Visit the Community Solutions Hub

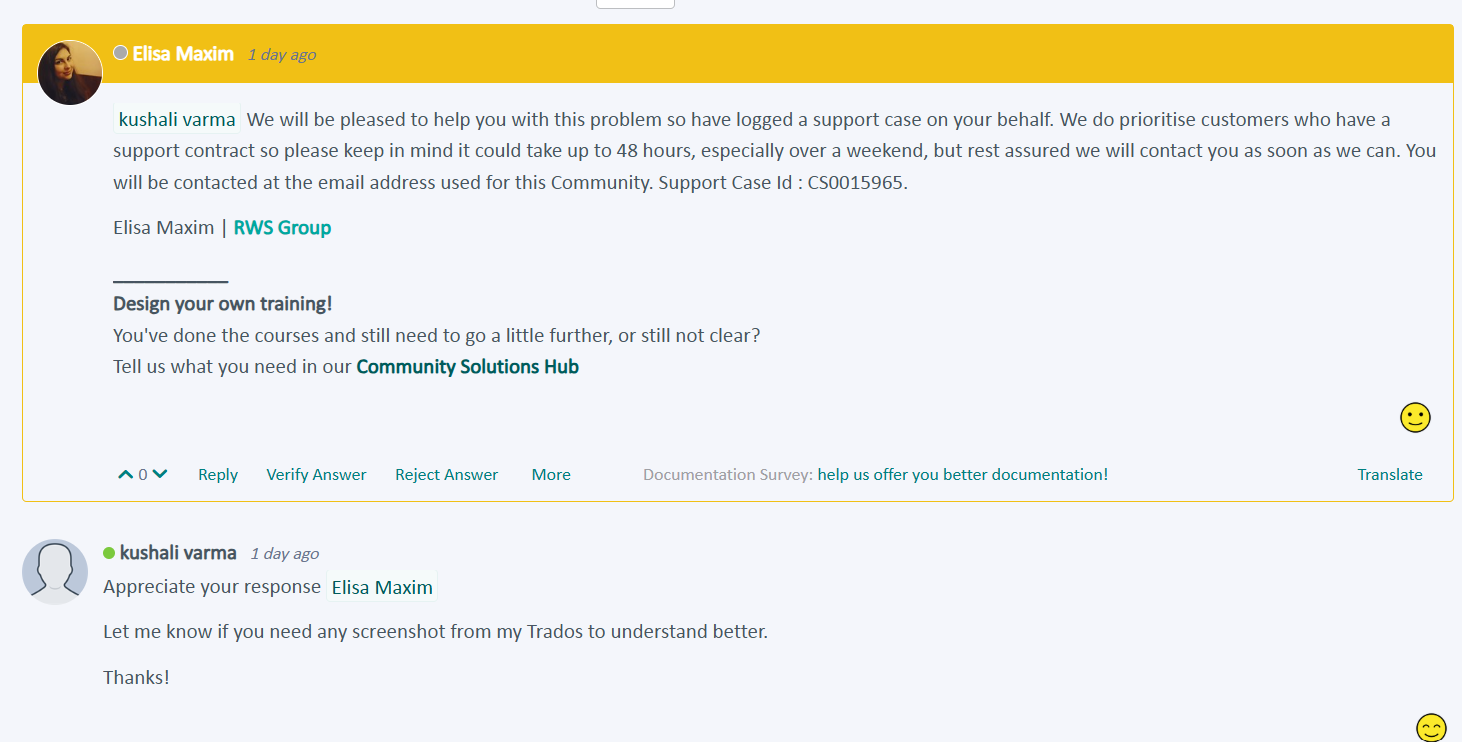[x=467, y=366]
